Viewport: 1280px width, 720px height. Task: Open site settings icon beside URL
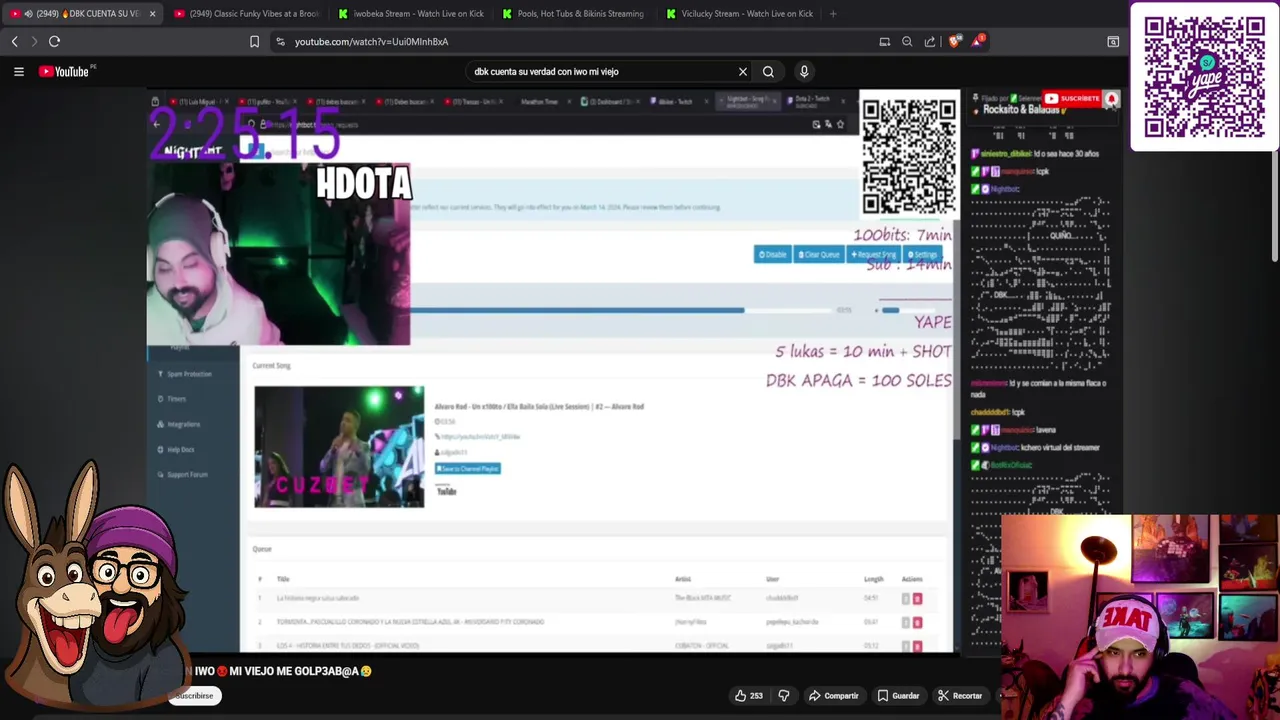point(280,41)
